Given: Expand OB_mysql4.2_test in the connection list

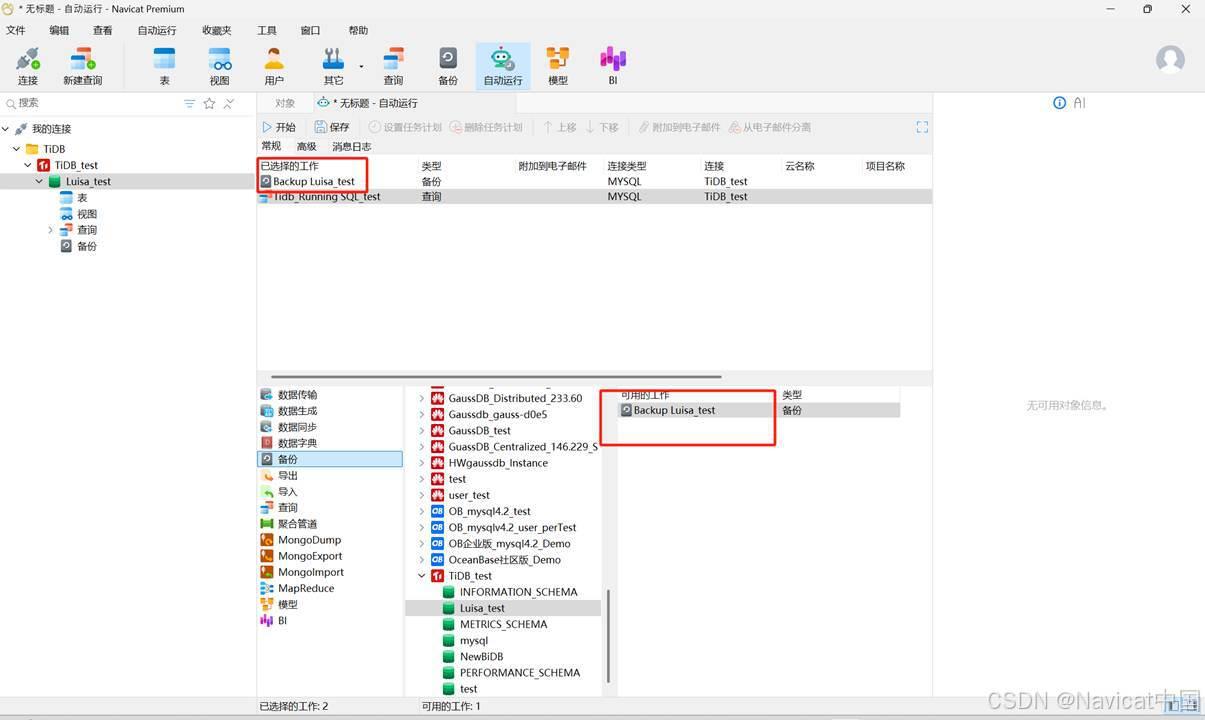Looking at the screenshot, I should [x=422, y=511].
